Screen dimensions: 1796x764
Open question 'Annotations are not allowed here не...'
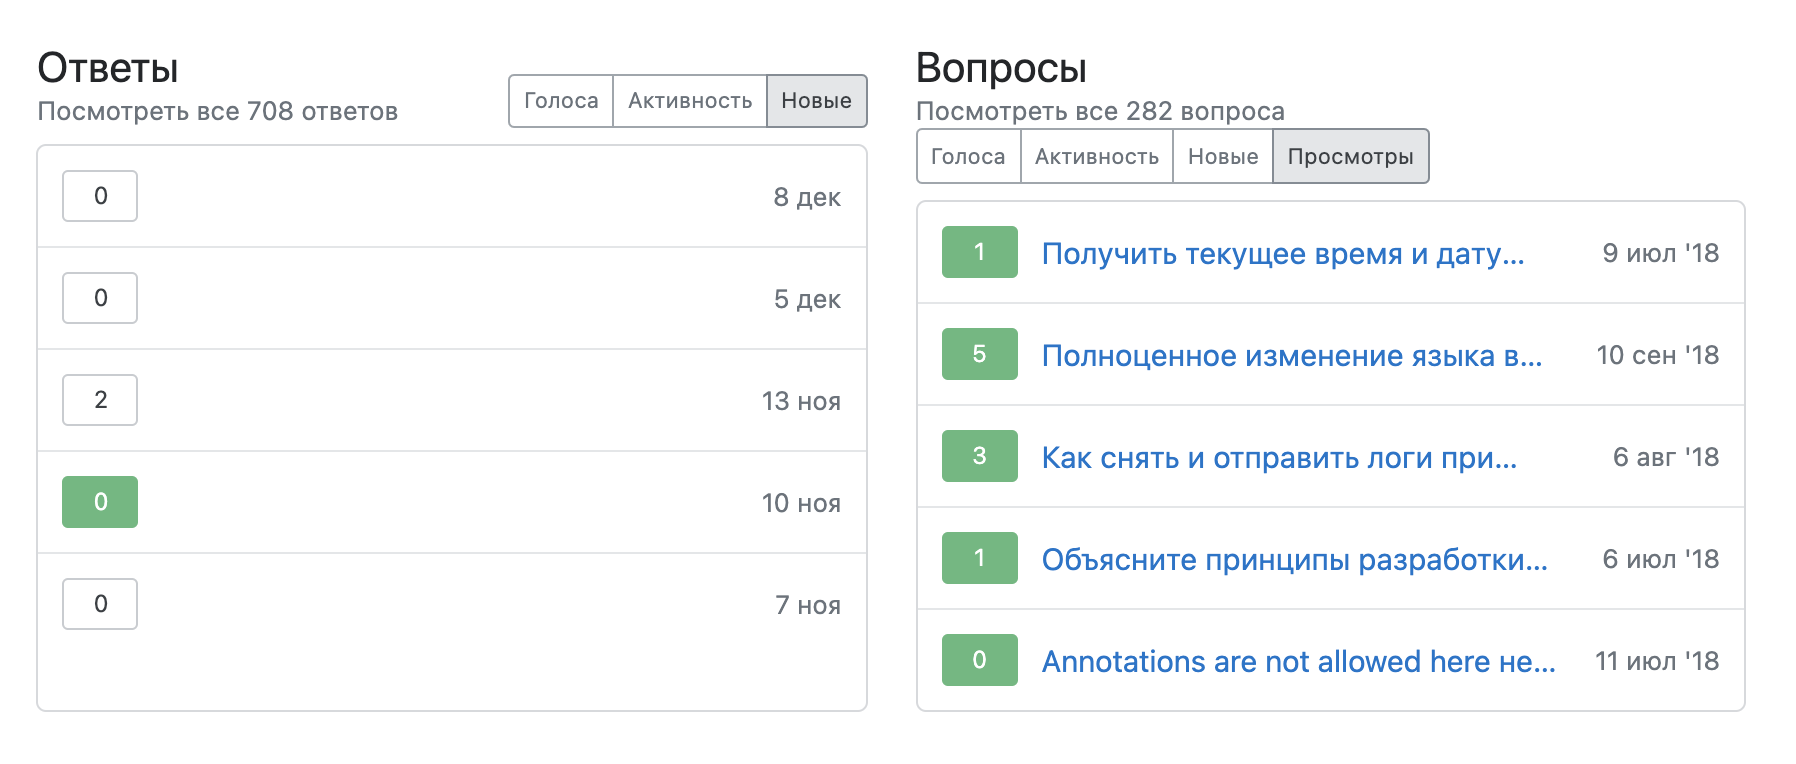coord(1299,662)
